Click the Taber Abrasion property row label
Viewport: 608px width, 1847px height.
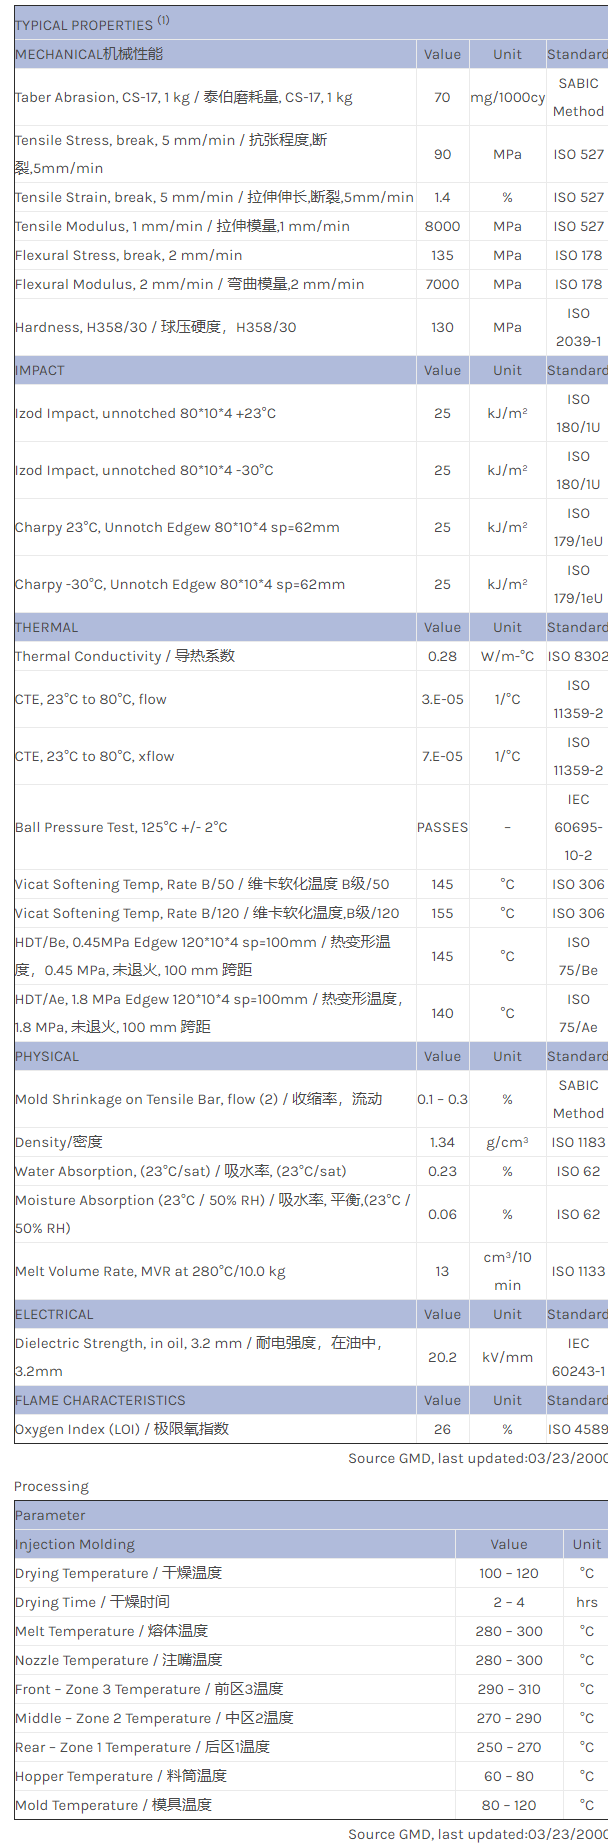point(183,98)
